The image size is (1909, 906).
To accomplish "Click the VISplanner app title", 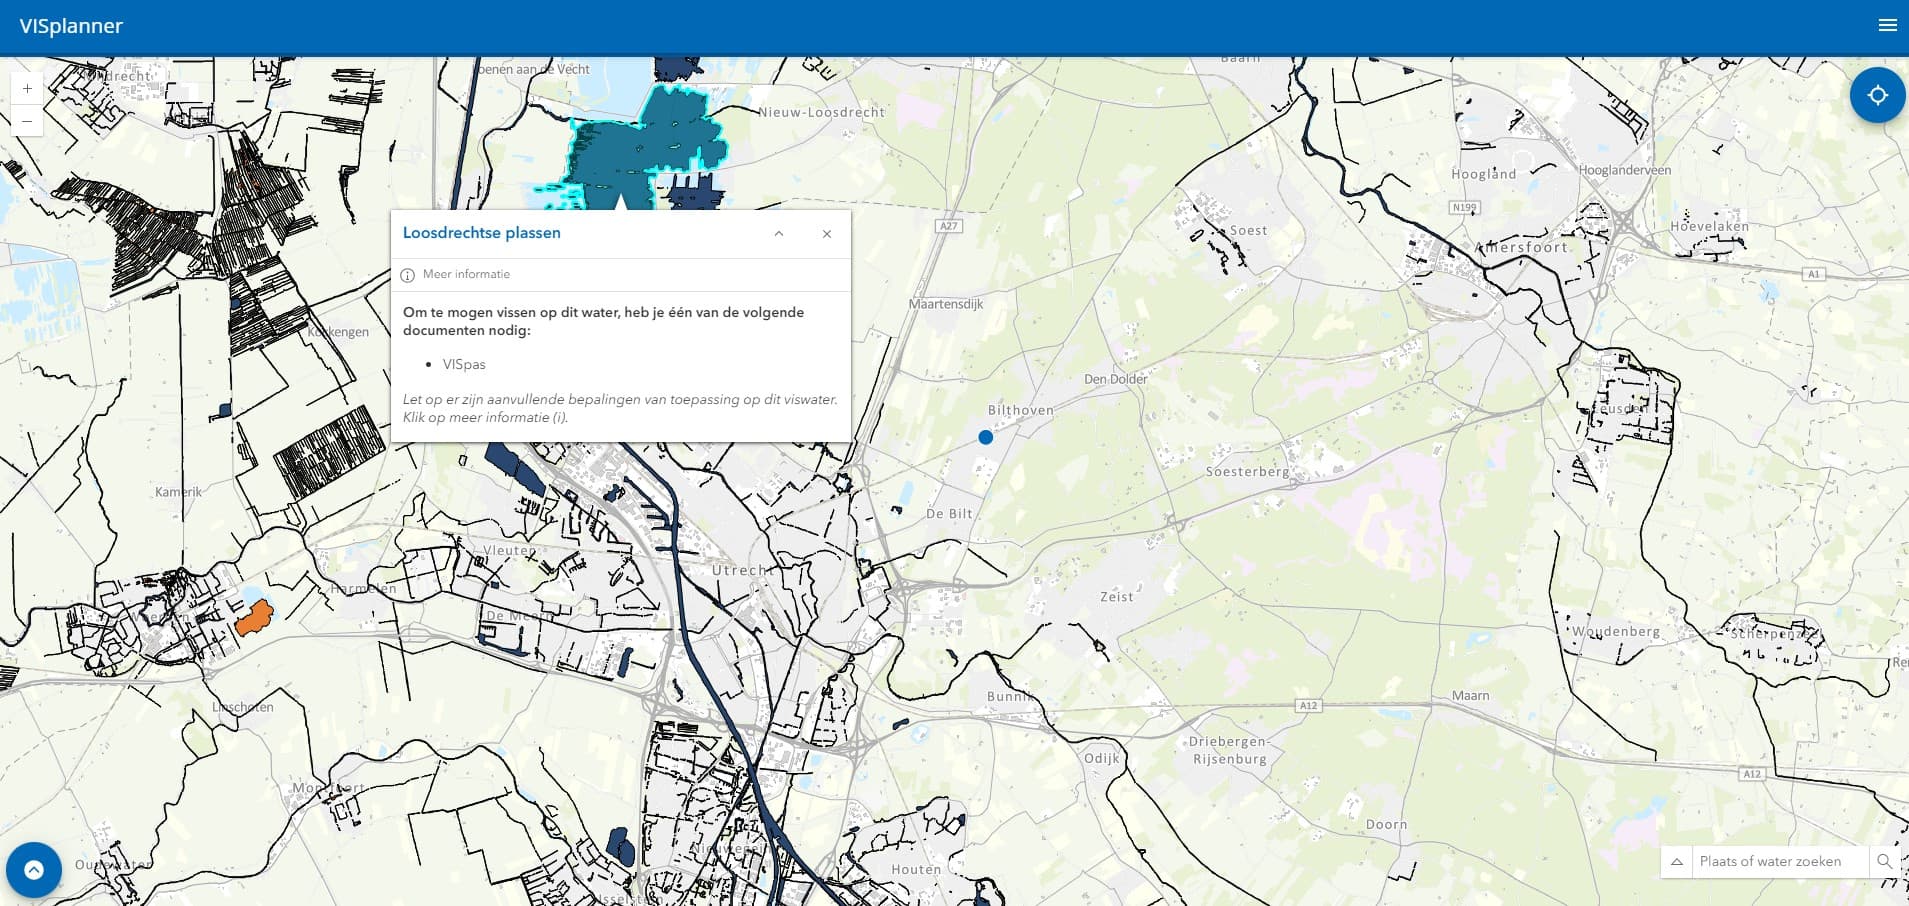I will click(71, 26).
